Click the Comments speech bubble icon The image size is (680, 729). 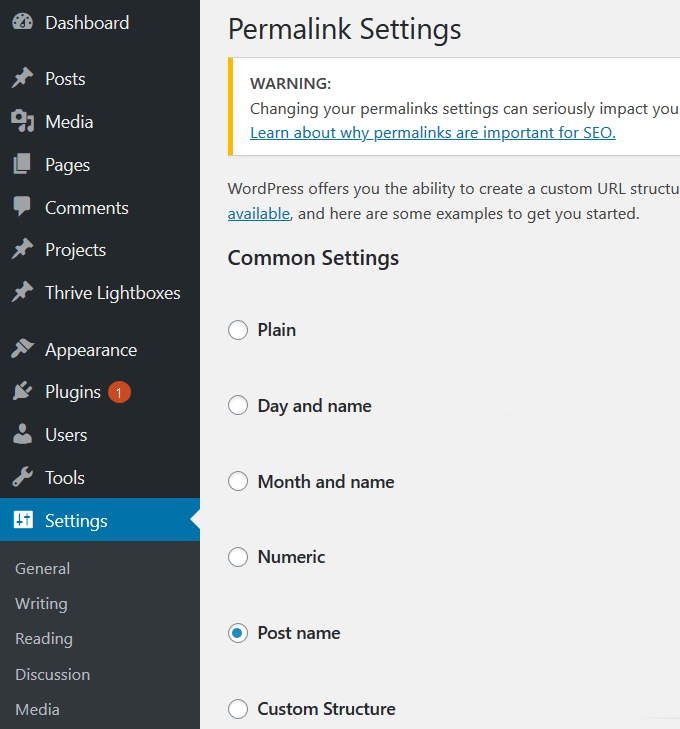[22, 208]
